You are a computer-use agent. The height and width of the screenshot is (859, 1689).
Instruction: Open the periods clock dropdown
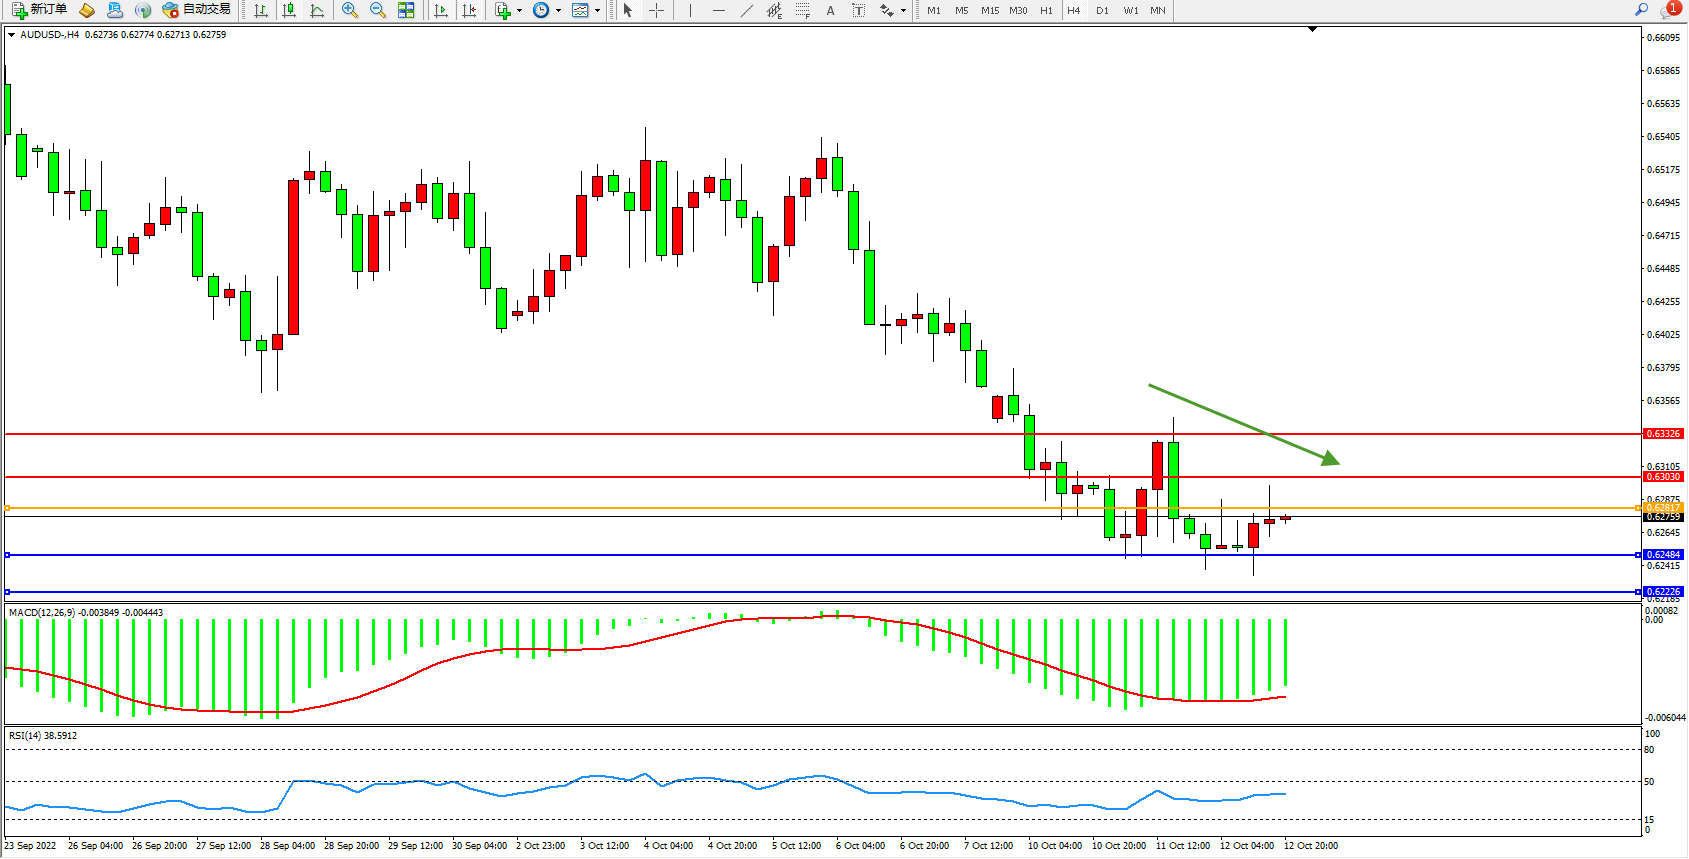546,10
